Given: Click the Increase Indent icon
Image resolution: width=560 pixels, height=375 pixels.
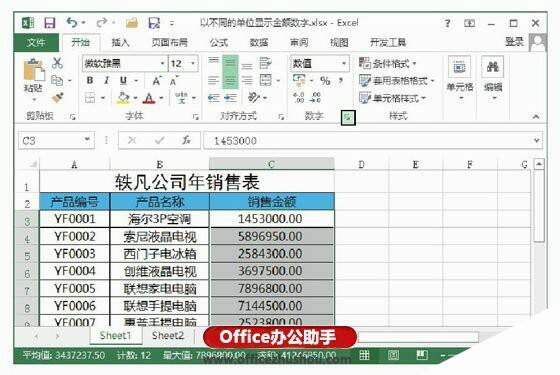Looking at the screenshot, I should pos(230,98).
